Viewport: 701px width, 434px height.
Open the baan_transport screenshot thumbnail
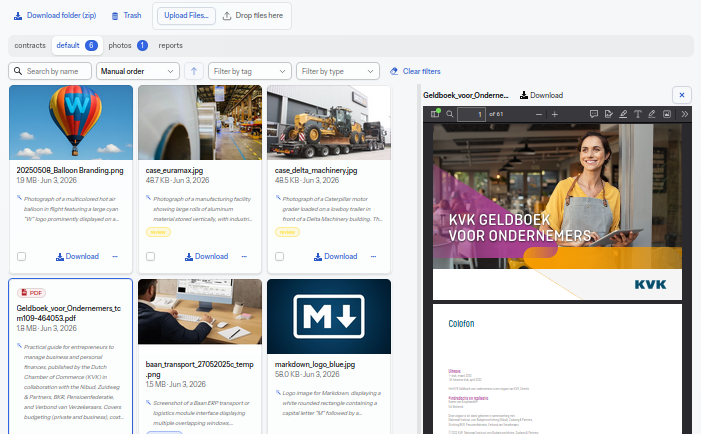200,312
